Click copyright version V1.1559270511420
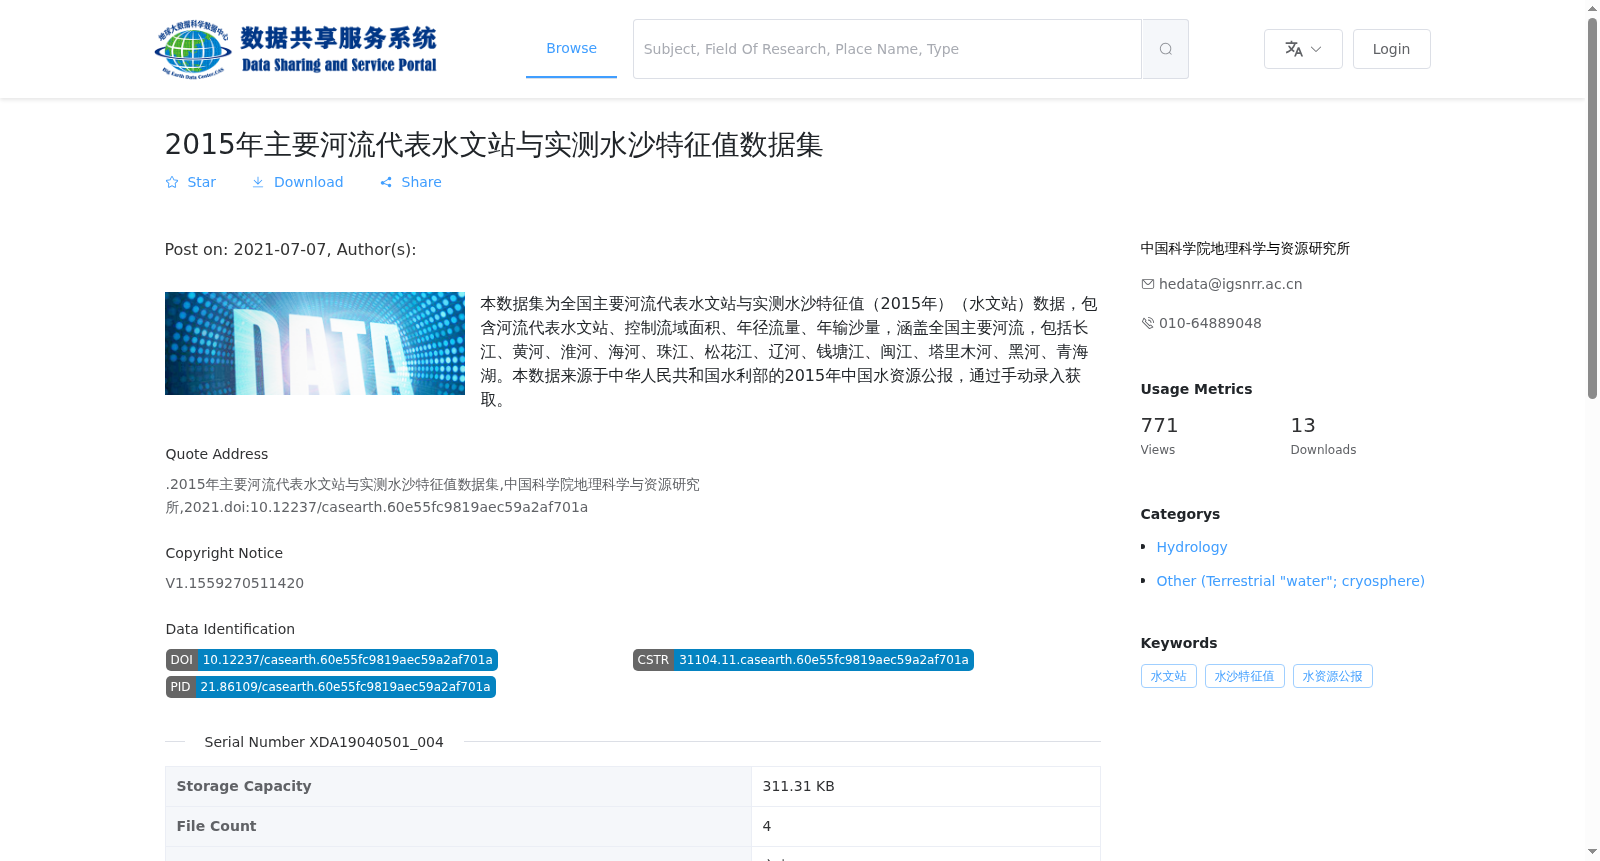 point(235,583)
